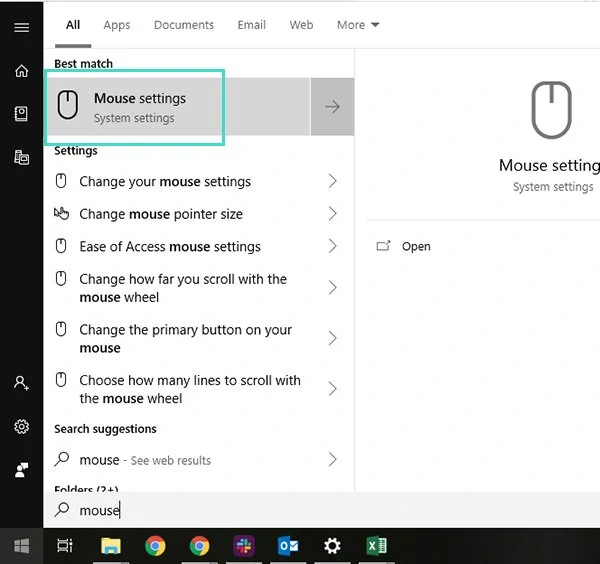
Task: Select the All tab
Action: 73,25
